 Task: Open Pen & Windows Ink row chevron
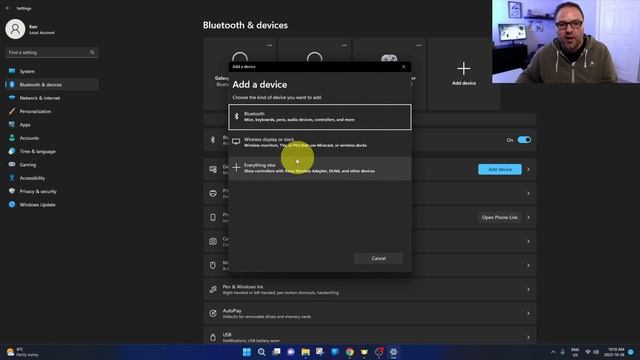(528, 289)
